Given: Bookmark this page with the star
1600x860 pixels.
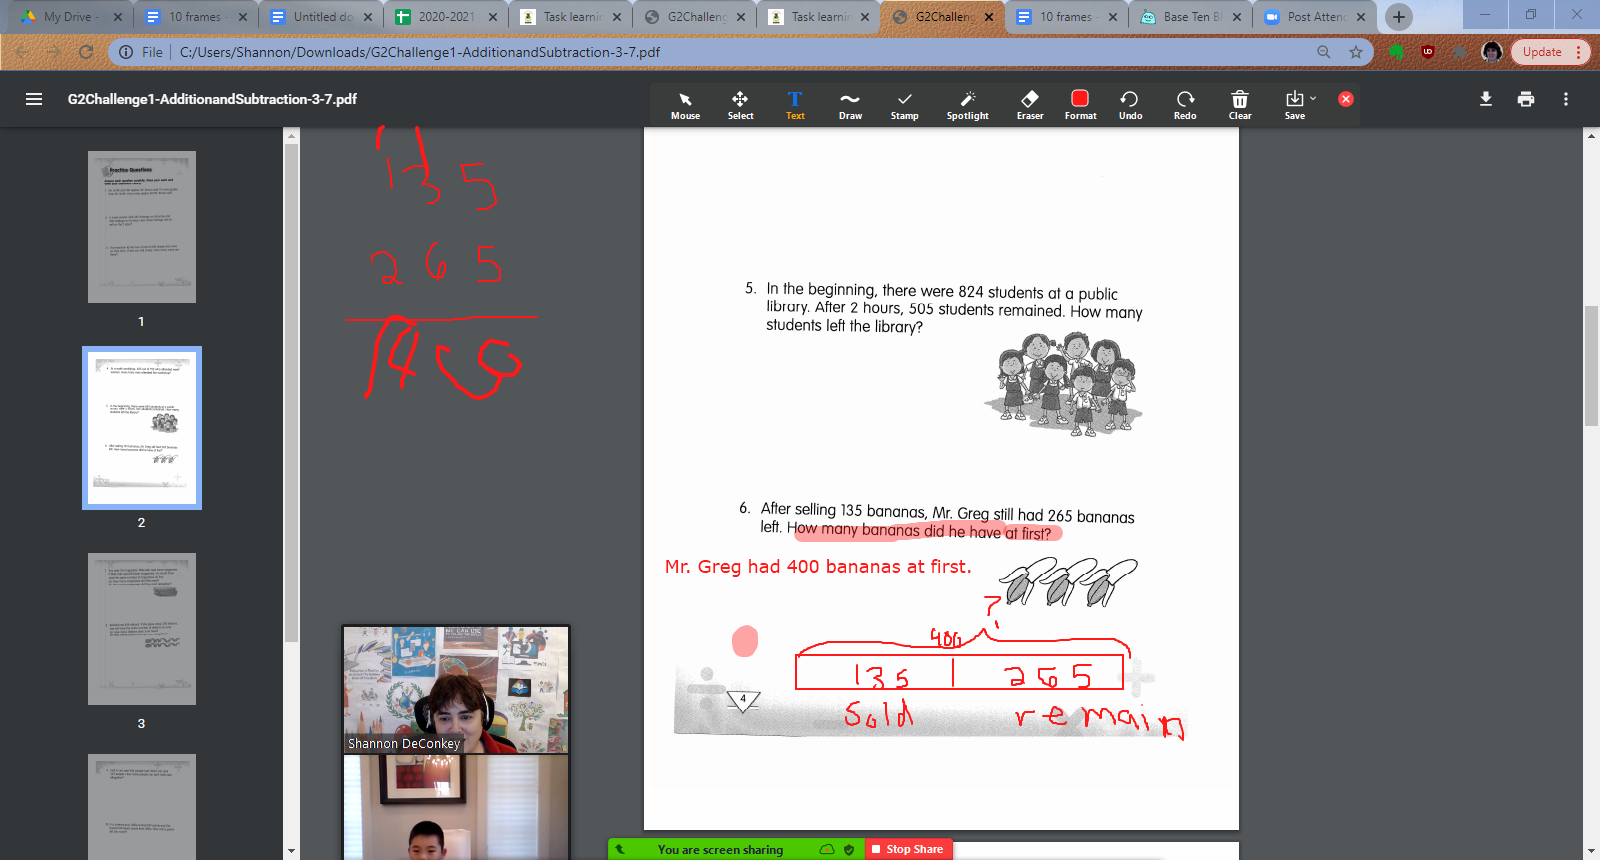Looking at the screenshot, I should (1356, 52).
